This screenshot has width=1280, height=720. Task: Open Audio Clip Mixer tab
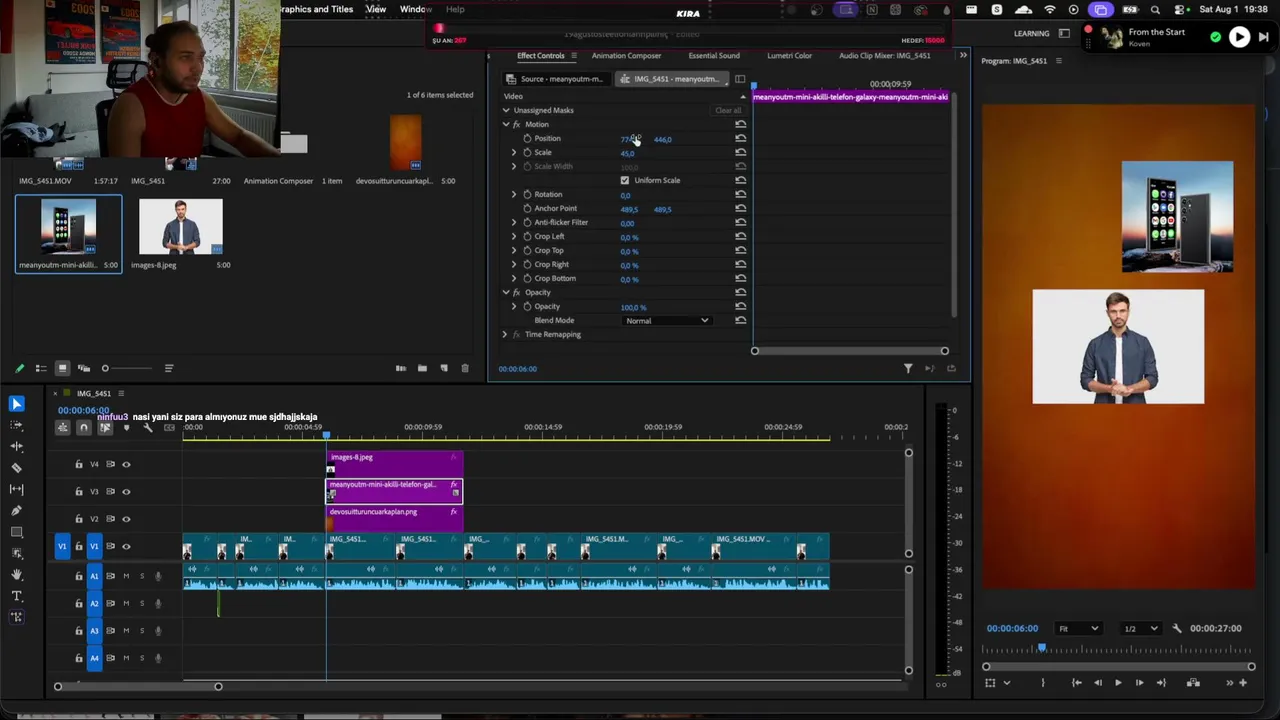coord(885,56)
